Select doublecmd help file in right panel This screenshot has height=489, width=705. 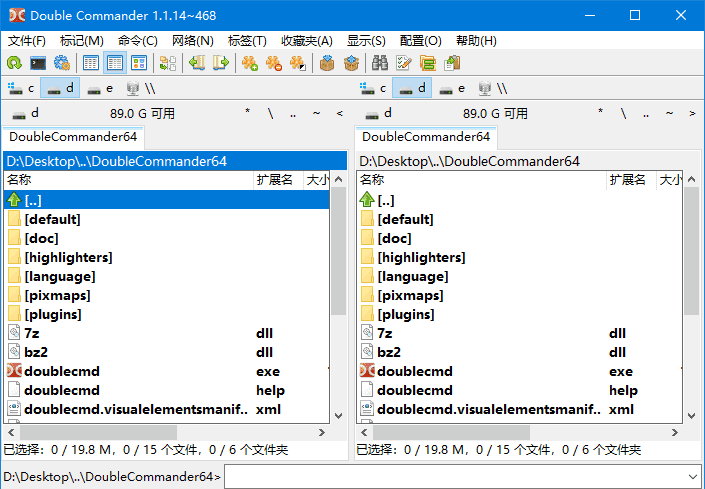tap(519, 390)
